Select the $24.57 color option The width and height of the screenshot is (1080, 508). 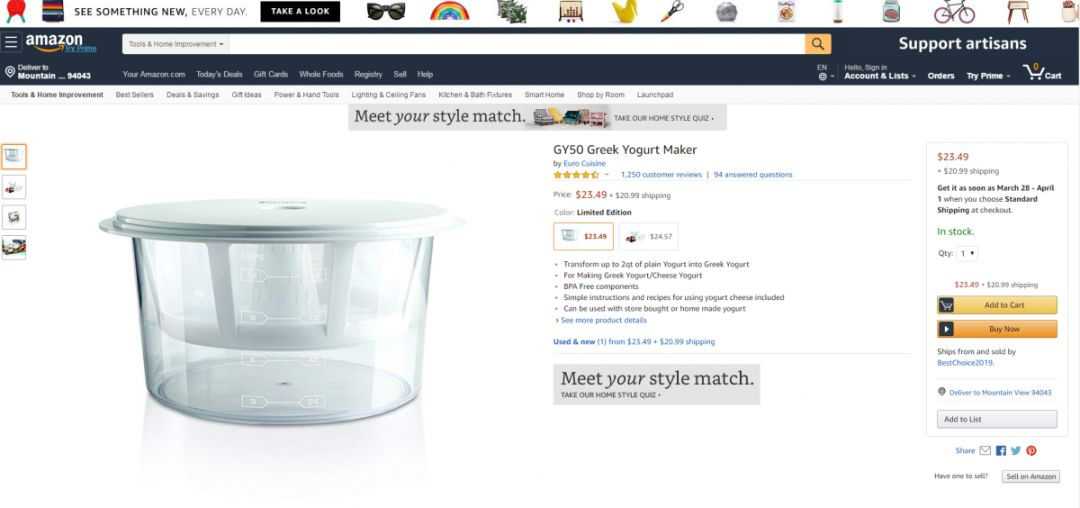[648, 236]
